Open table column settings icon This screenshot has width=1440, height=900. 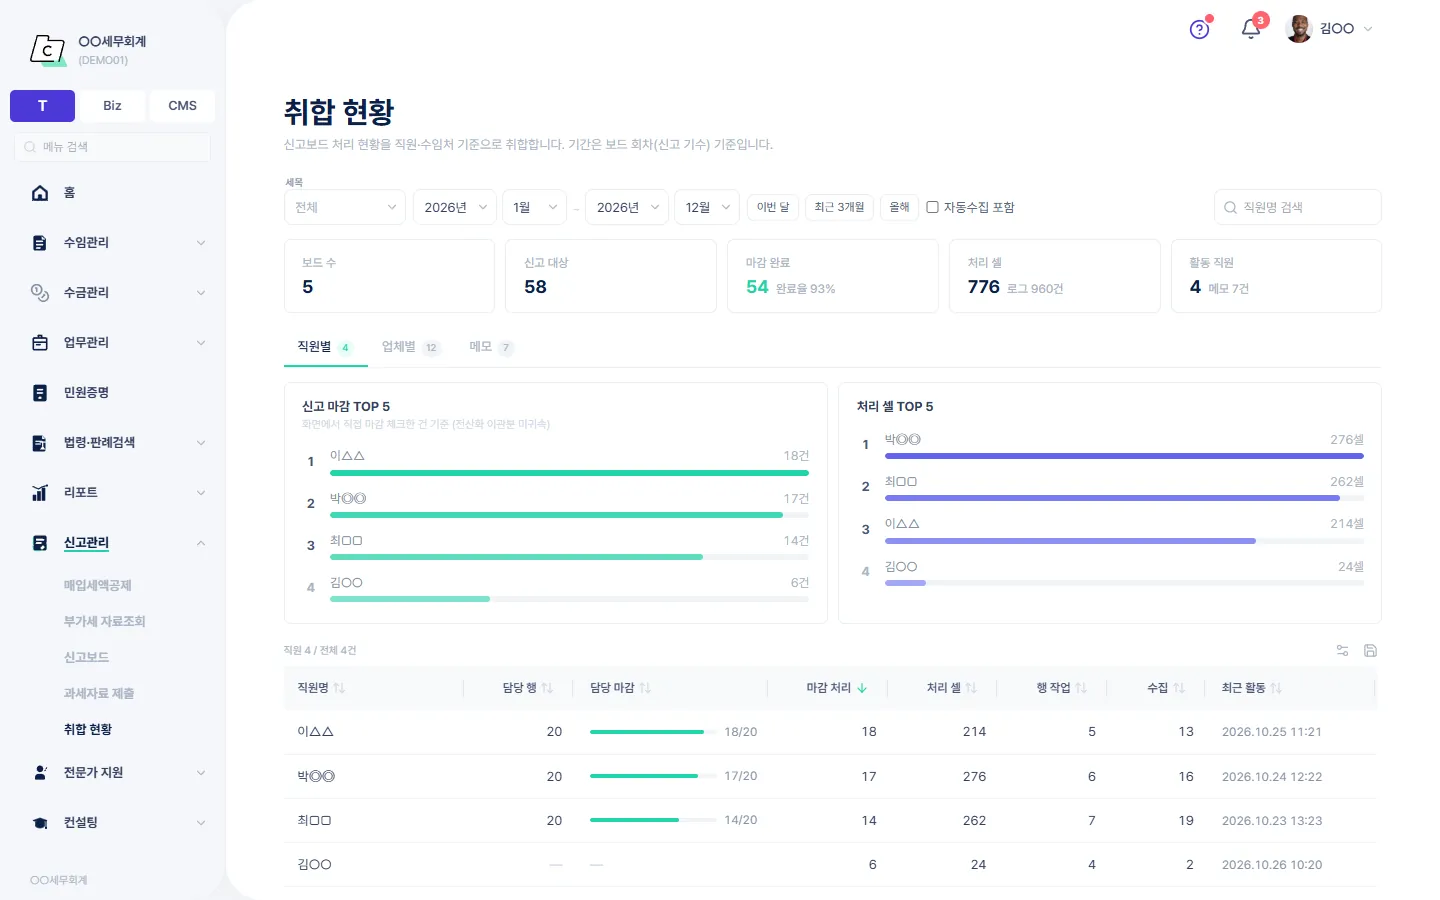[x=1342, y=650]
